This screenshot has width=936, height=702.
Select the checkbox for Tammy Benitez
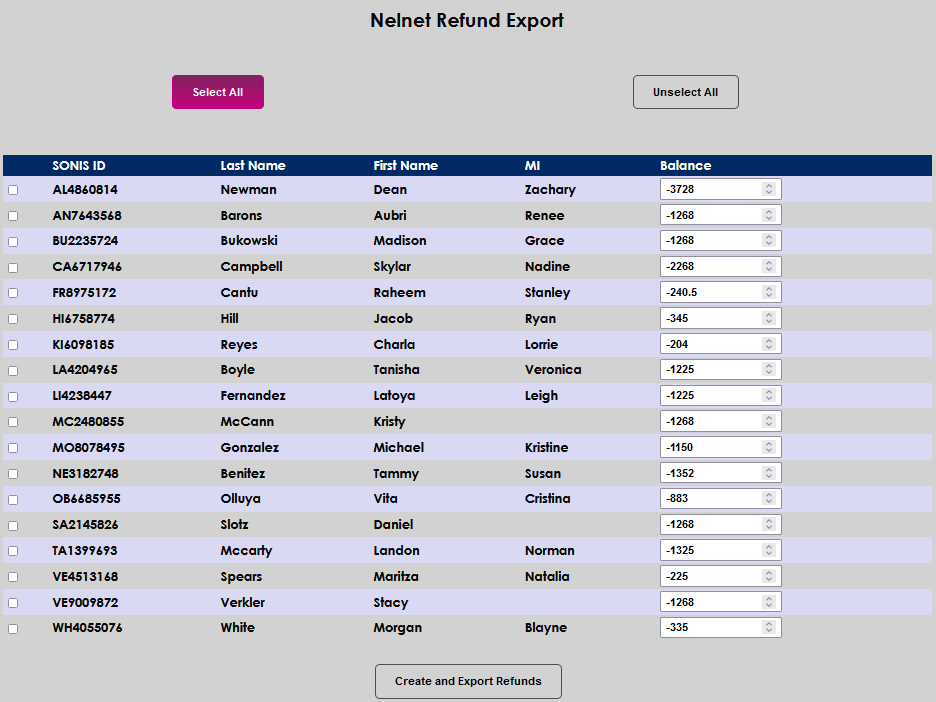(12, 473)
